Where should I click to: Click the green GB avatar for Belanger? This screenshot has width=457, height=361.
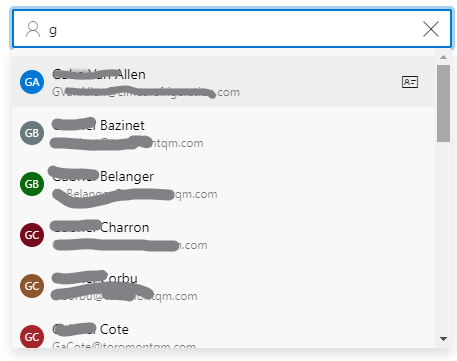coord(32,184)
